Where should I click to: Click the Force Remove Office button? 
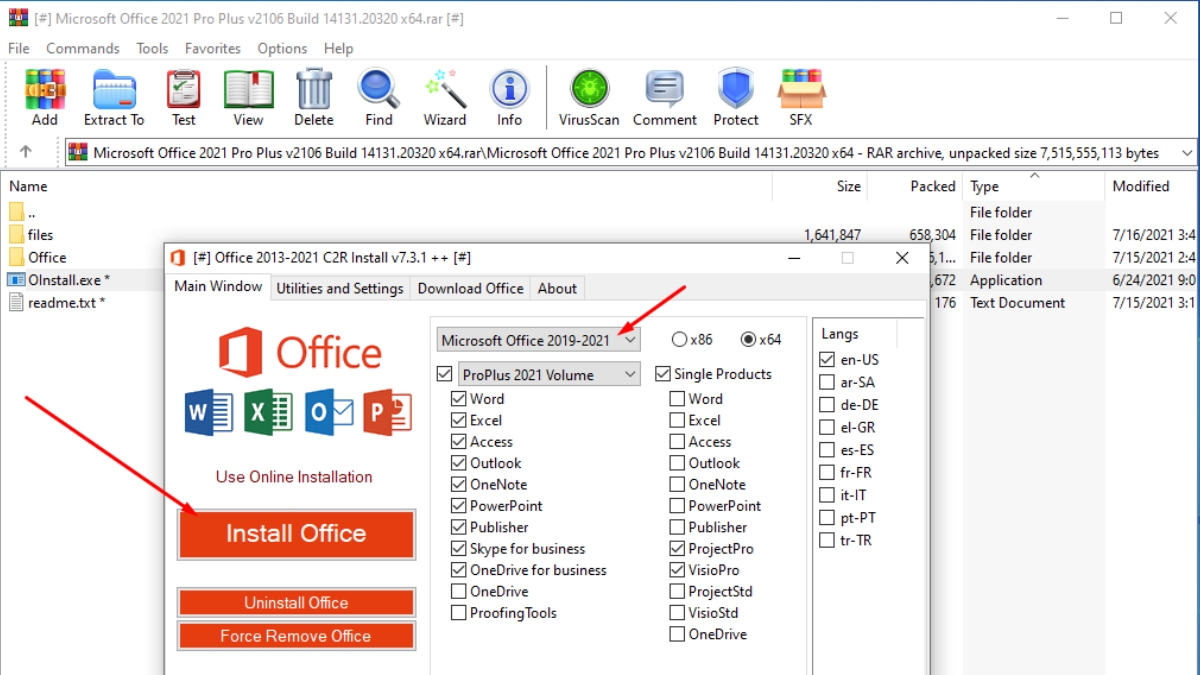tap(296, 636)
